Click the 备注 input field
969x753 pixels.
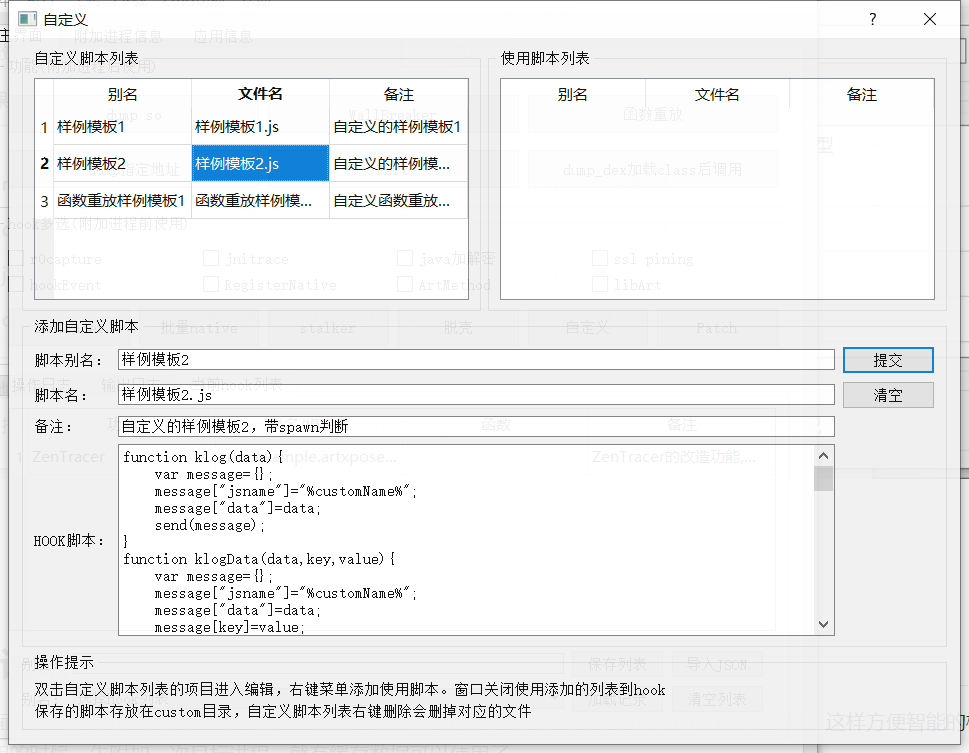pyautogui.click(x=476, y=426)
